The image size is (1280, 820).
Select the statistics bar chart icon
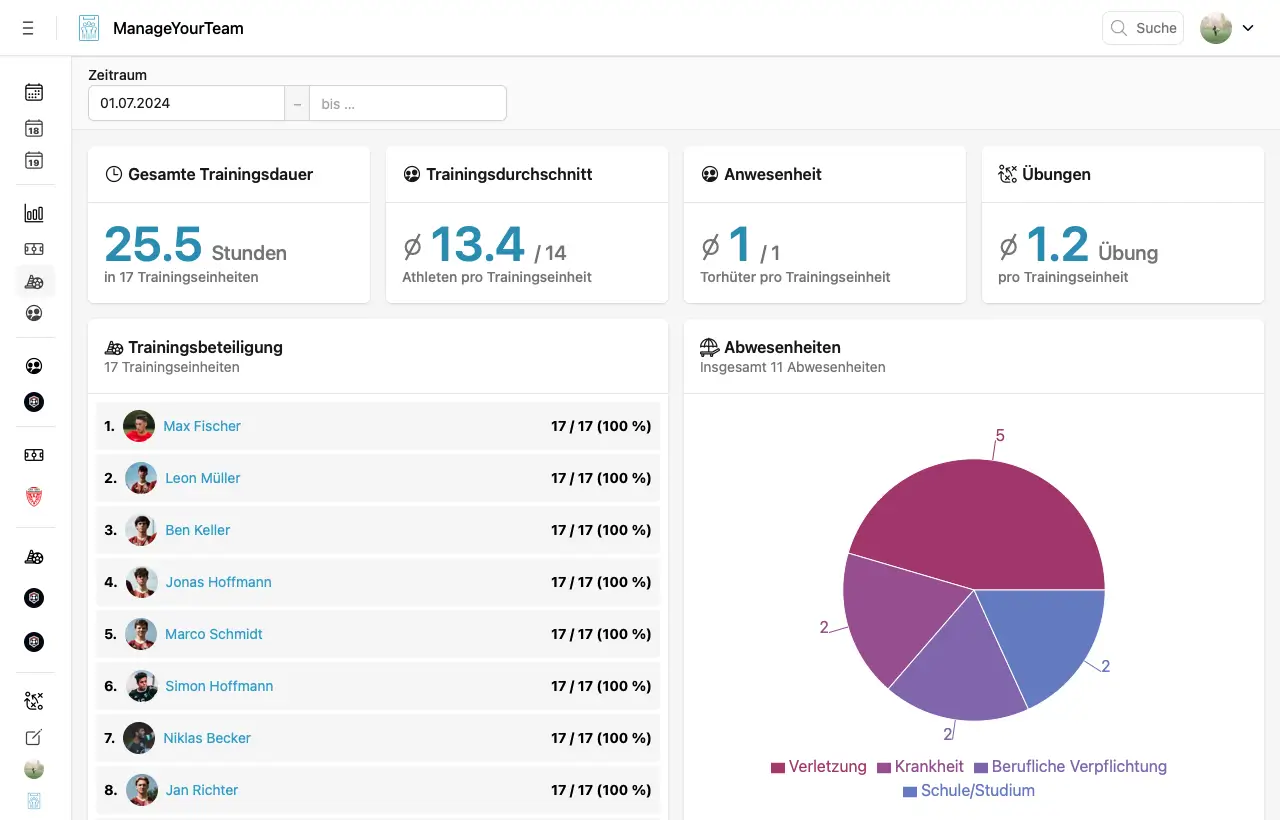[33, 213]
